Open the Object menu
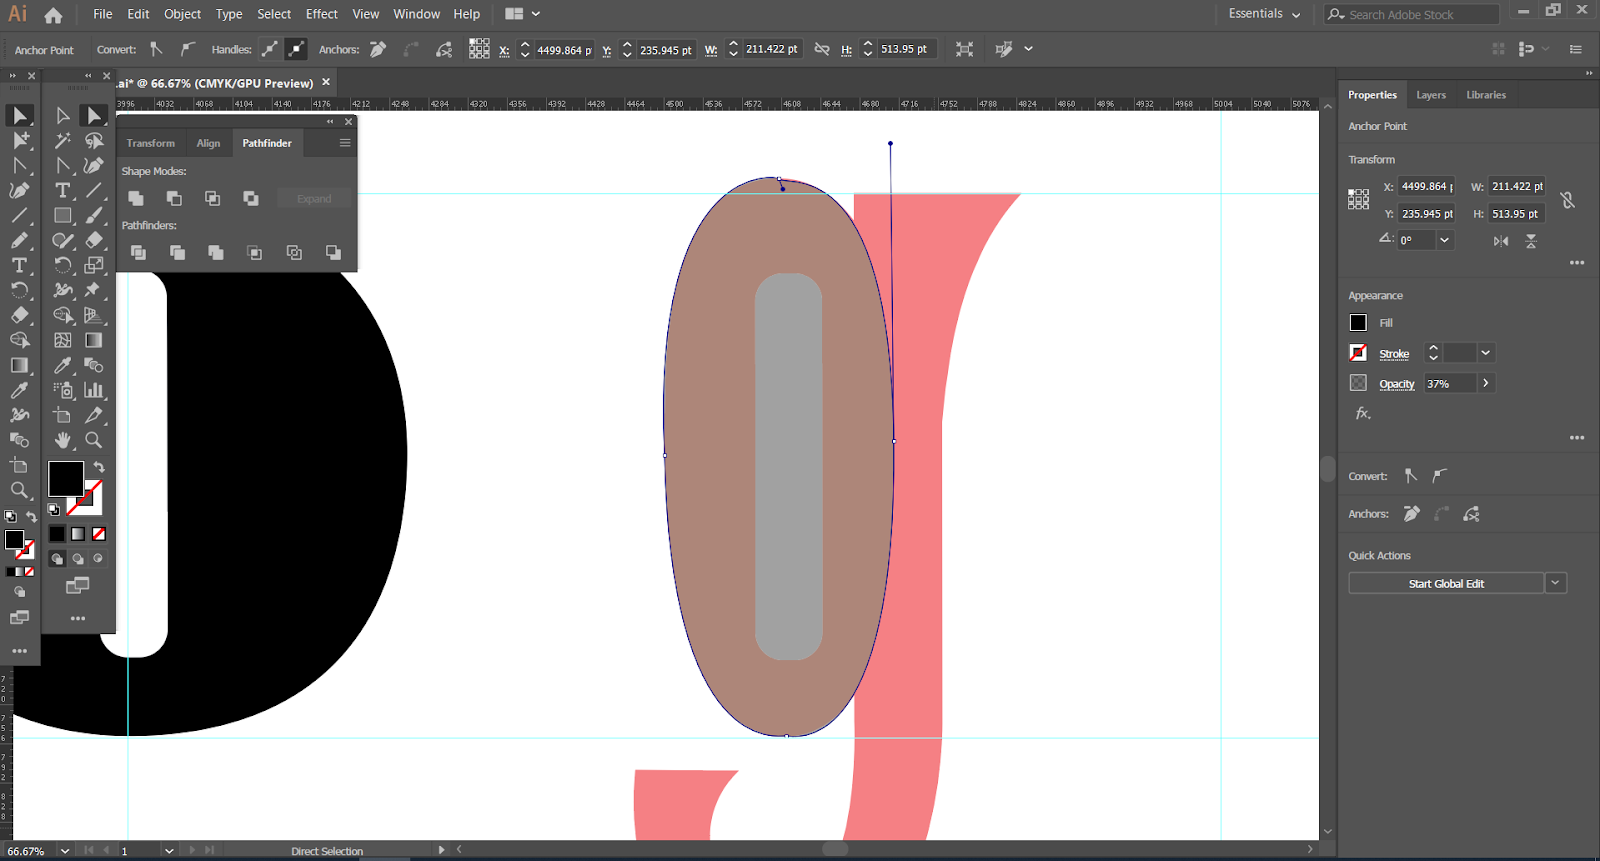This screenshot has height=861, width=1600. click(x=183, y=14)
